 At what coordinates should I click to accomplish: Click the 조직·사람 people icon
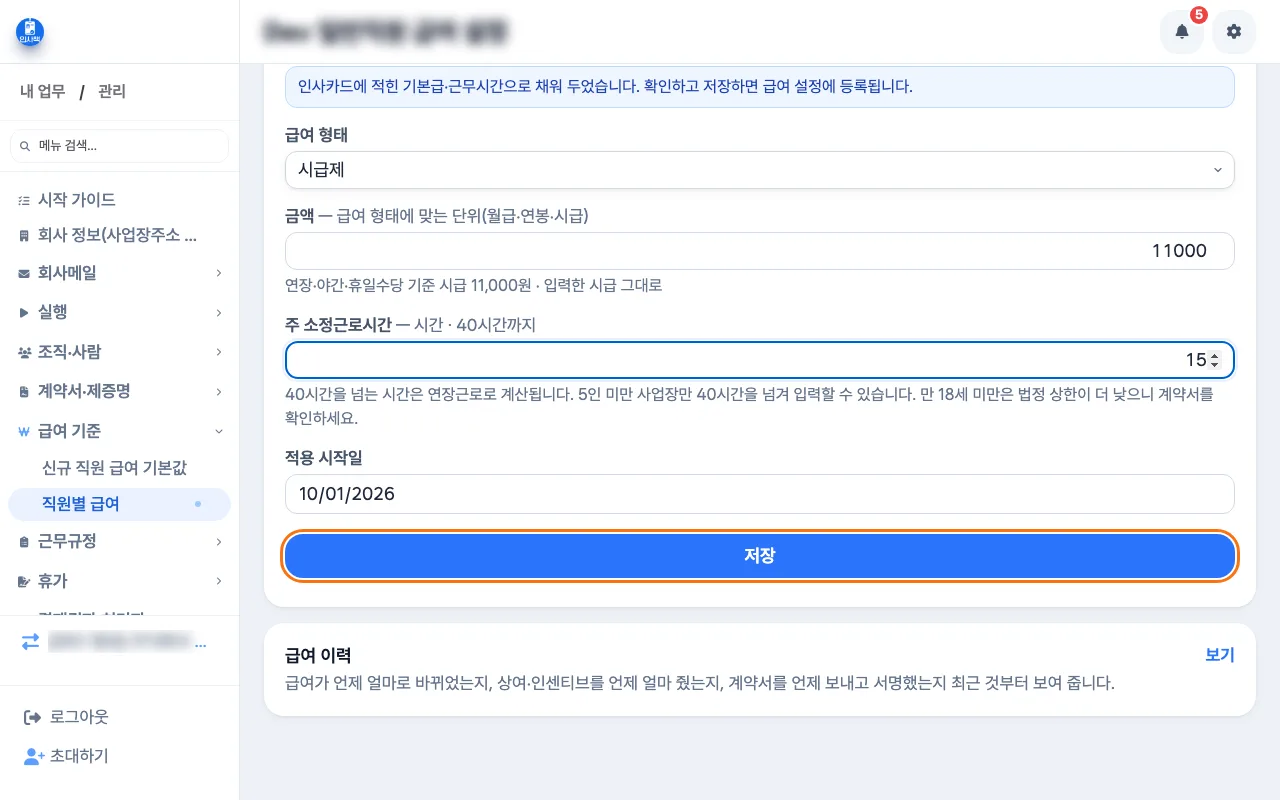coord(24,352)
